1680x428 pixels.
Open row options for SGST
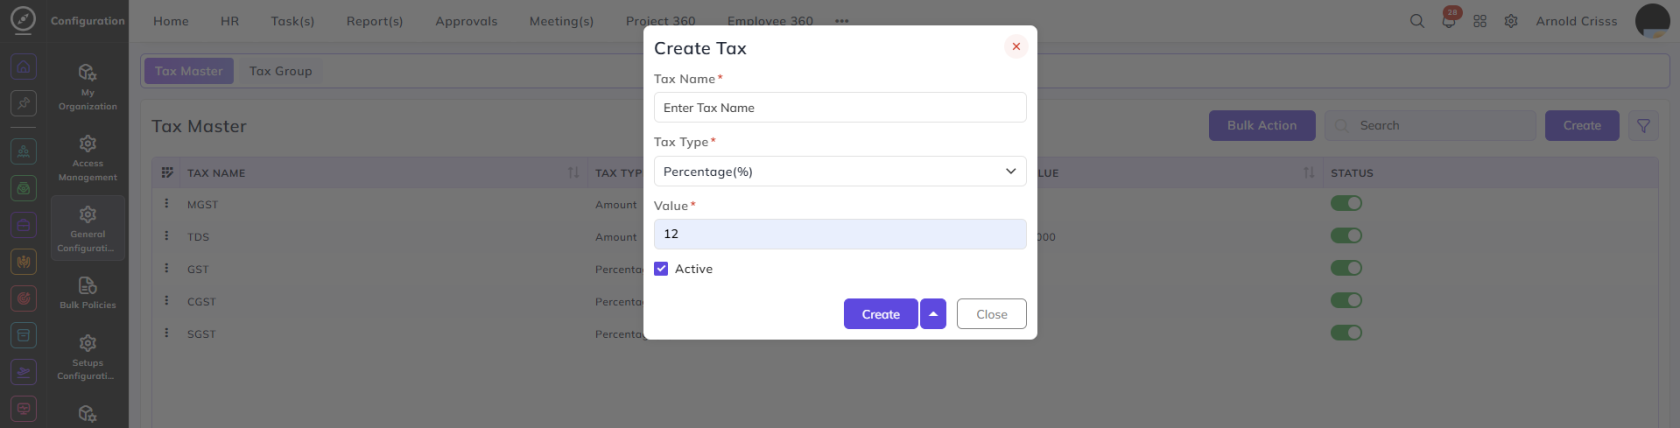166,334
